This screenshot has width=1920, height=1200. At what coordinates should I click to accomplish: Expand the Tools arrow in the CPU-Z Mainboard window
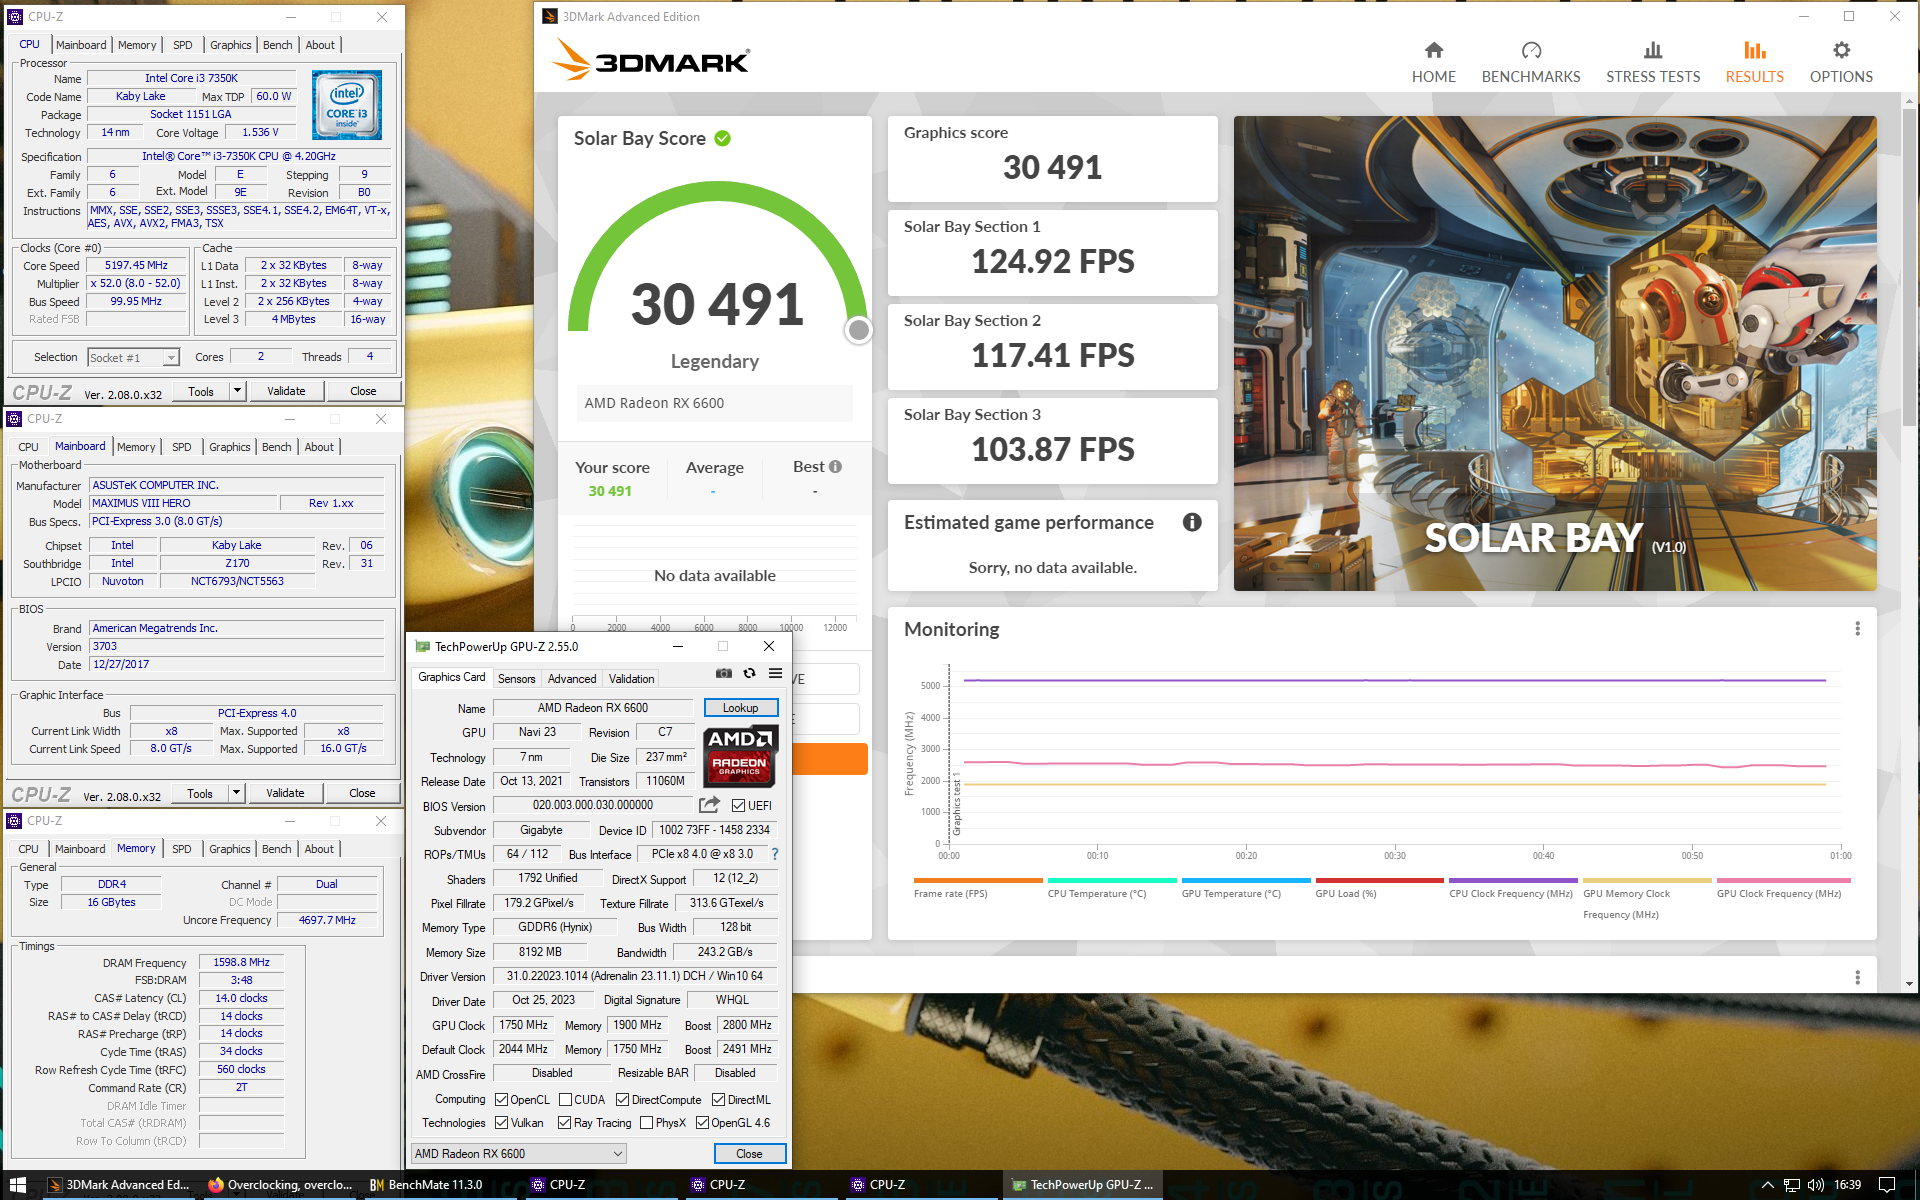pos(236,793)
